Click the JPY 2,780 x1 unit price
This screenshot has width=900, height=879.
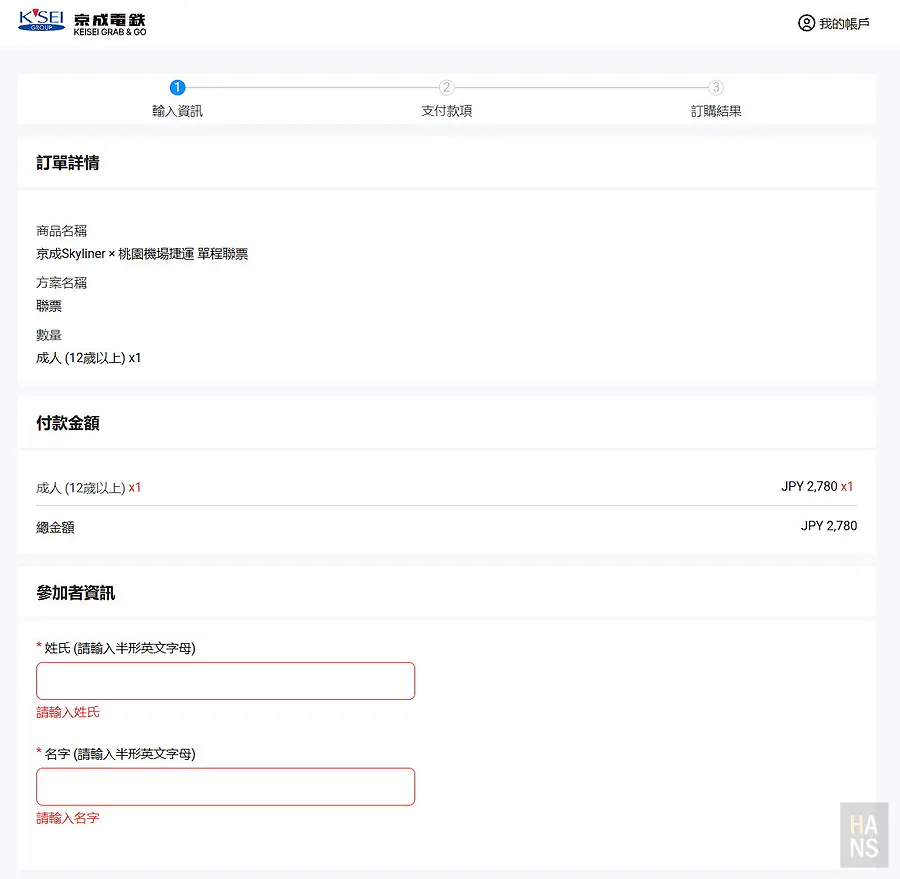coord(817,486)
